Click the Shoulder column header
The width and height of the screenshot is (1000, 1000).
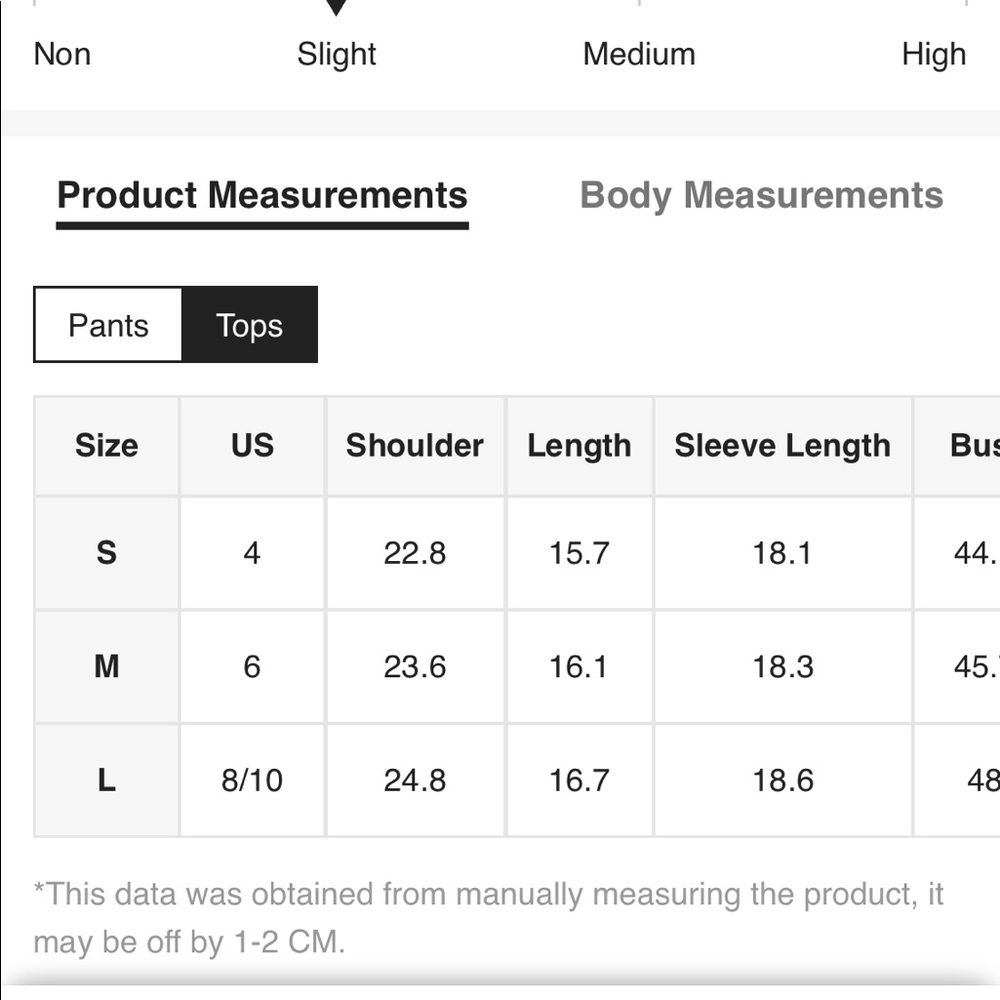pyautogui.click(x=415, y=446)
